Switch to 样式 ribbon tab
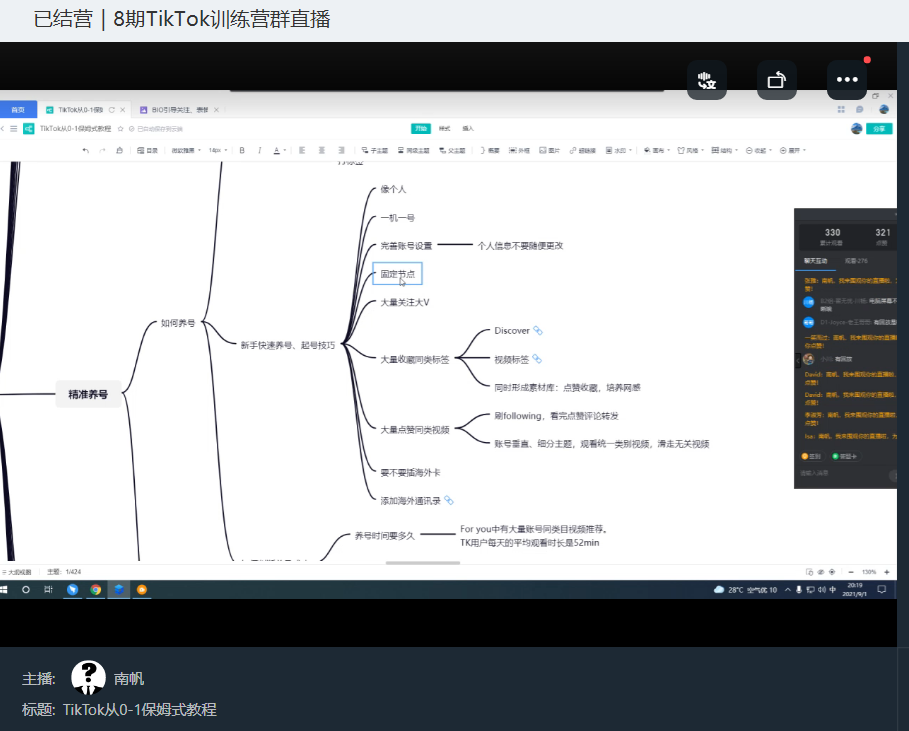This screenshot has width=909, height=731. [x=445, y=129]
